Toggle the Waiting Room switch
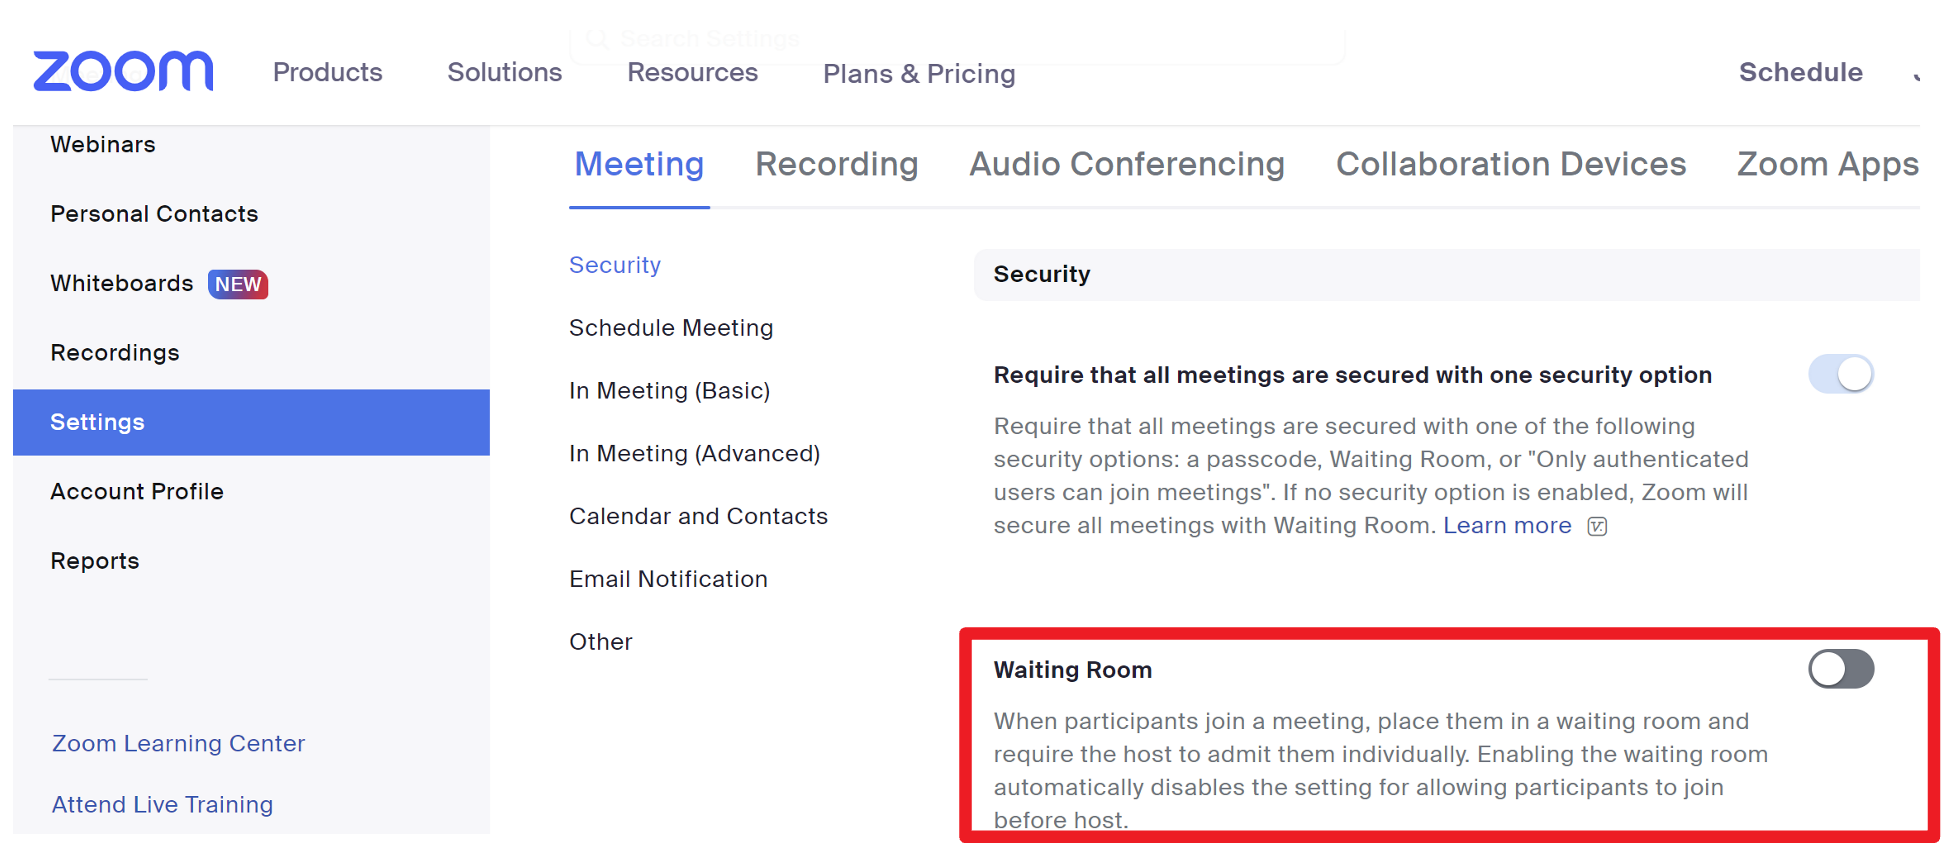 (1841, 669)
